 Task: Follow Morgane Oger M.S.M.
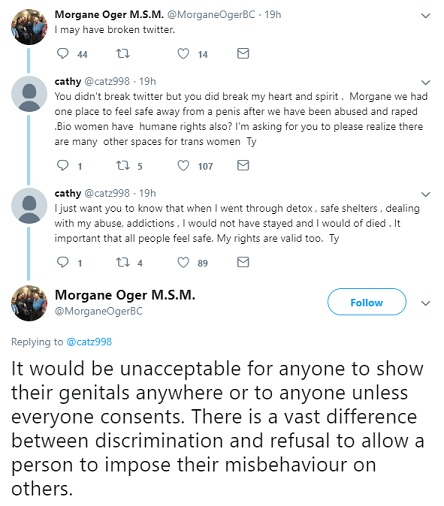pyautogui.click(x=367, y=302)
